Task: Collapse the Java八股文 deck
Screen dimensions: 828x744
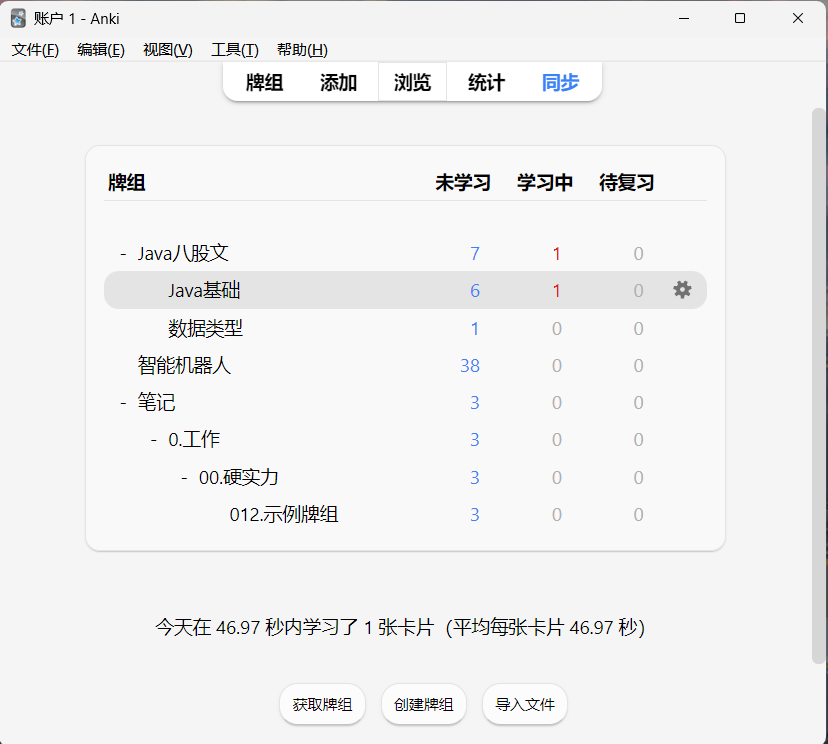Action: [123, 254]
